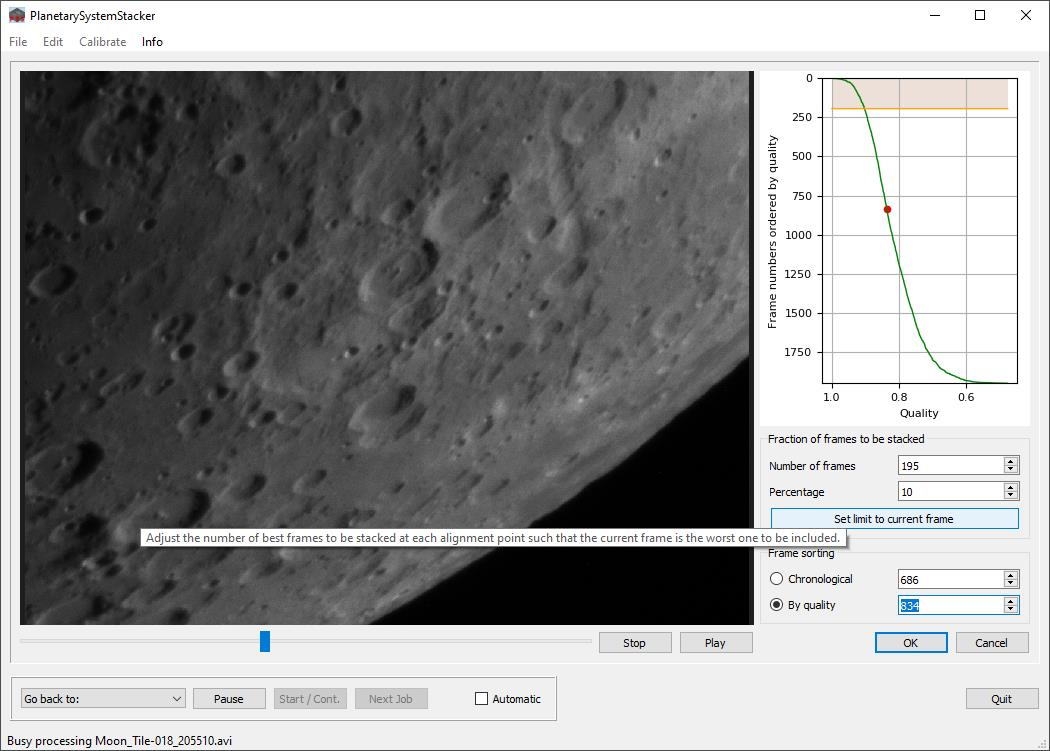Viewport: 1050px width, 751px height.
Task: Click 'Set limit to current frame' button
Action: coord(894,519)
